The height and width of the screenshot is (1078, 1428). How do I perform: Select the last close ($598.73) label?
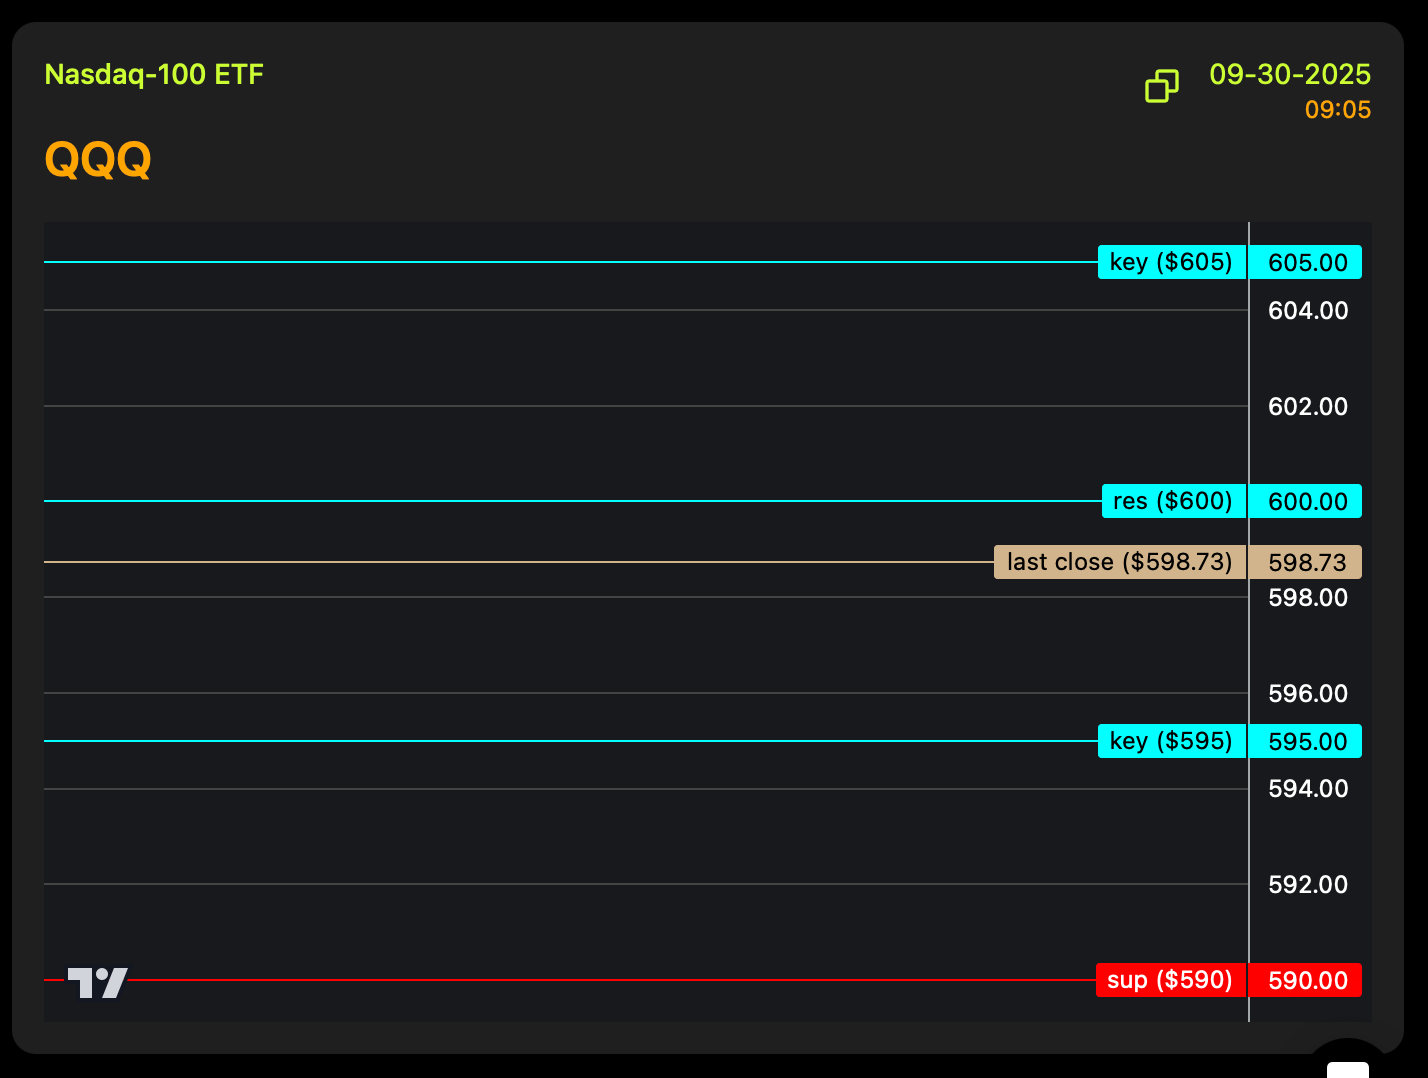click(1119, 562)
